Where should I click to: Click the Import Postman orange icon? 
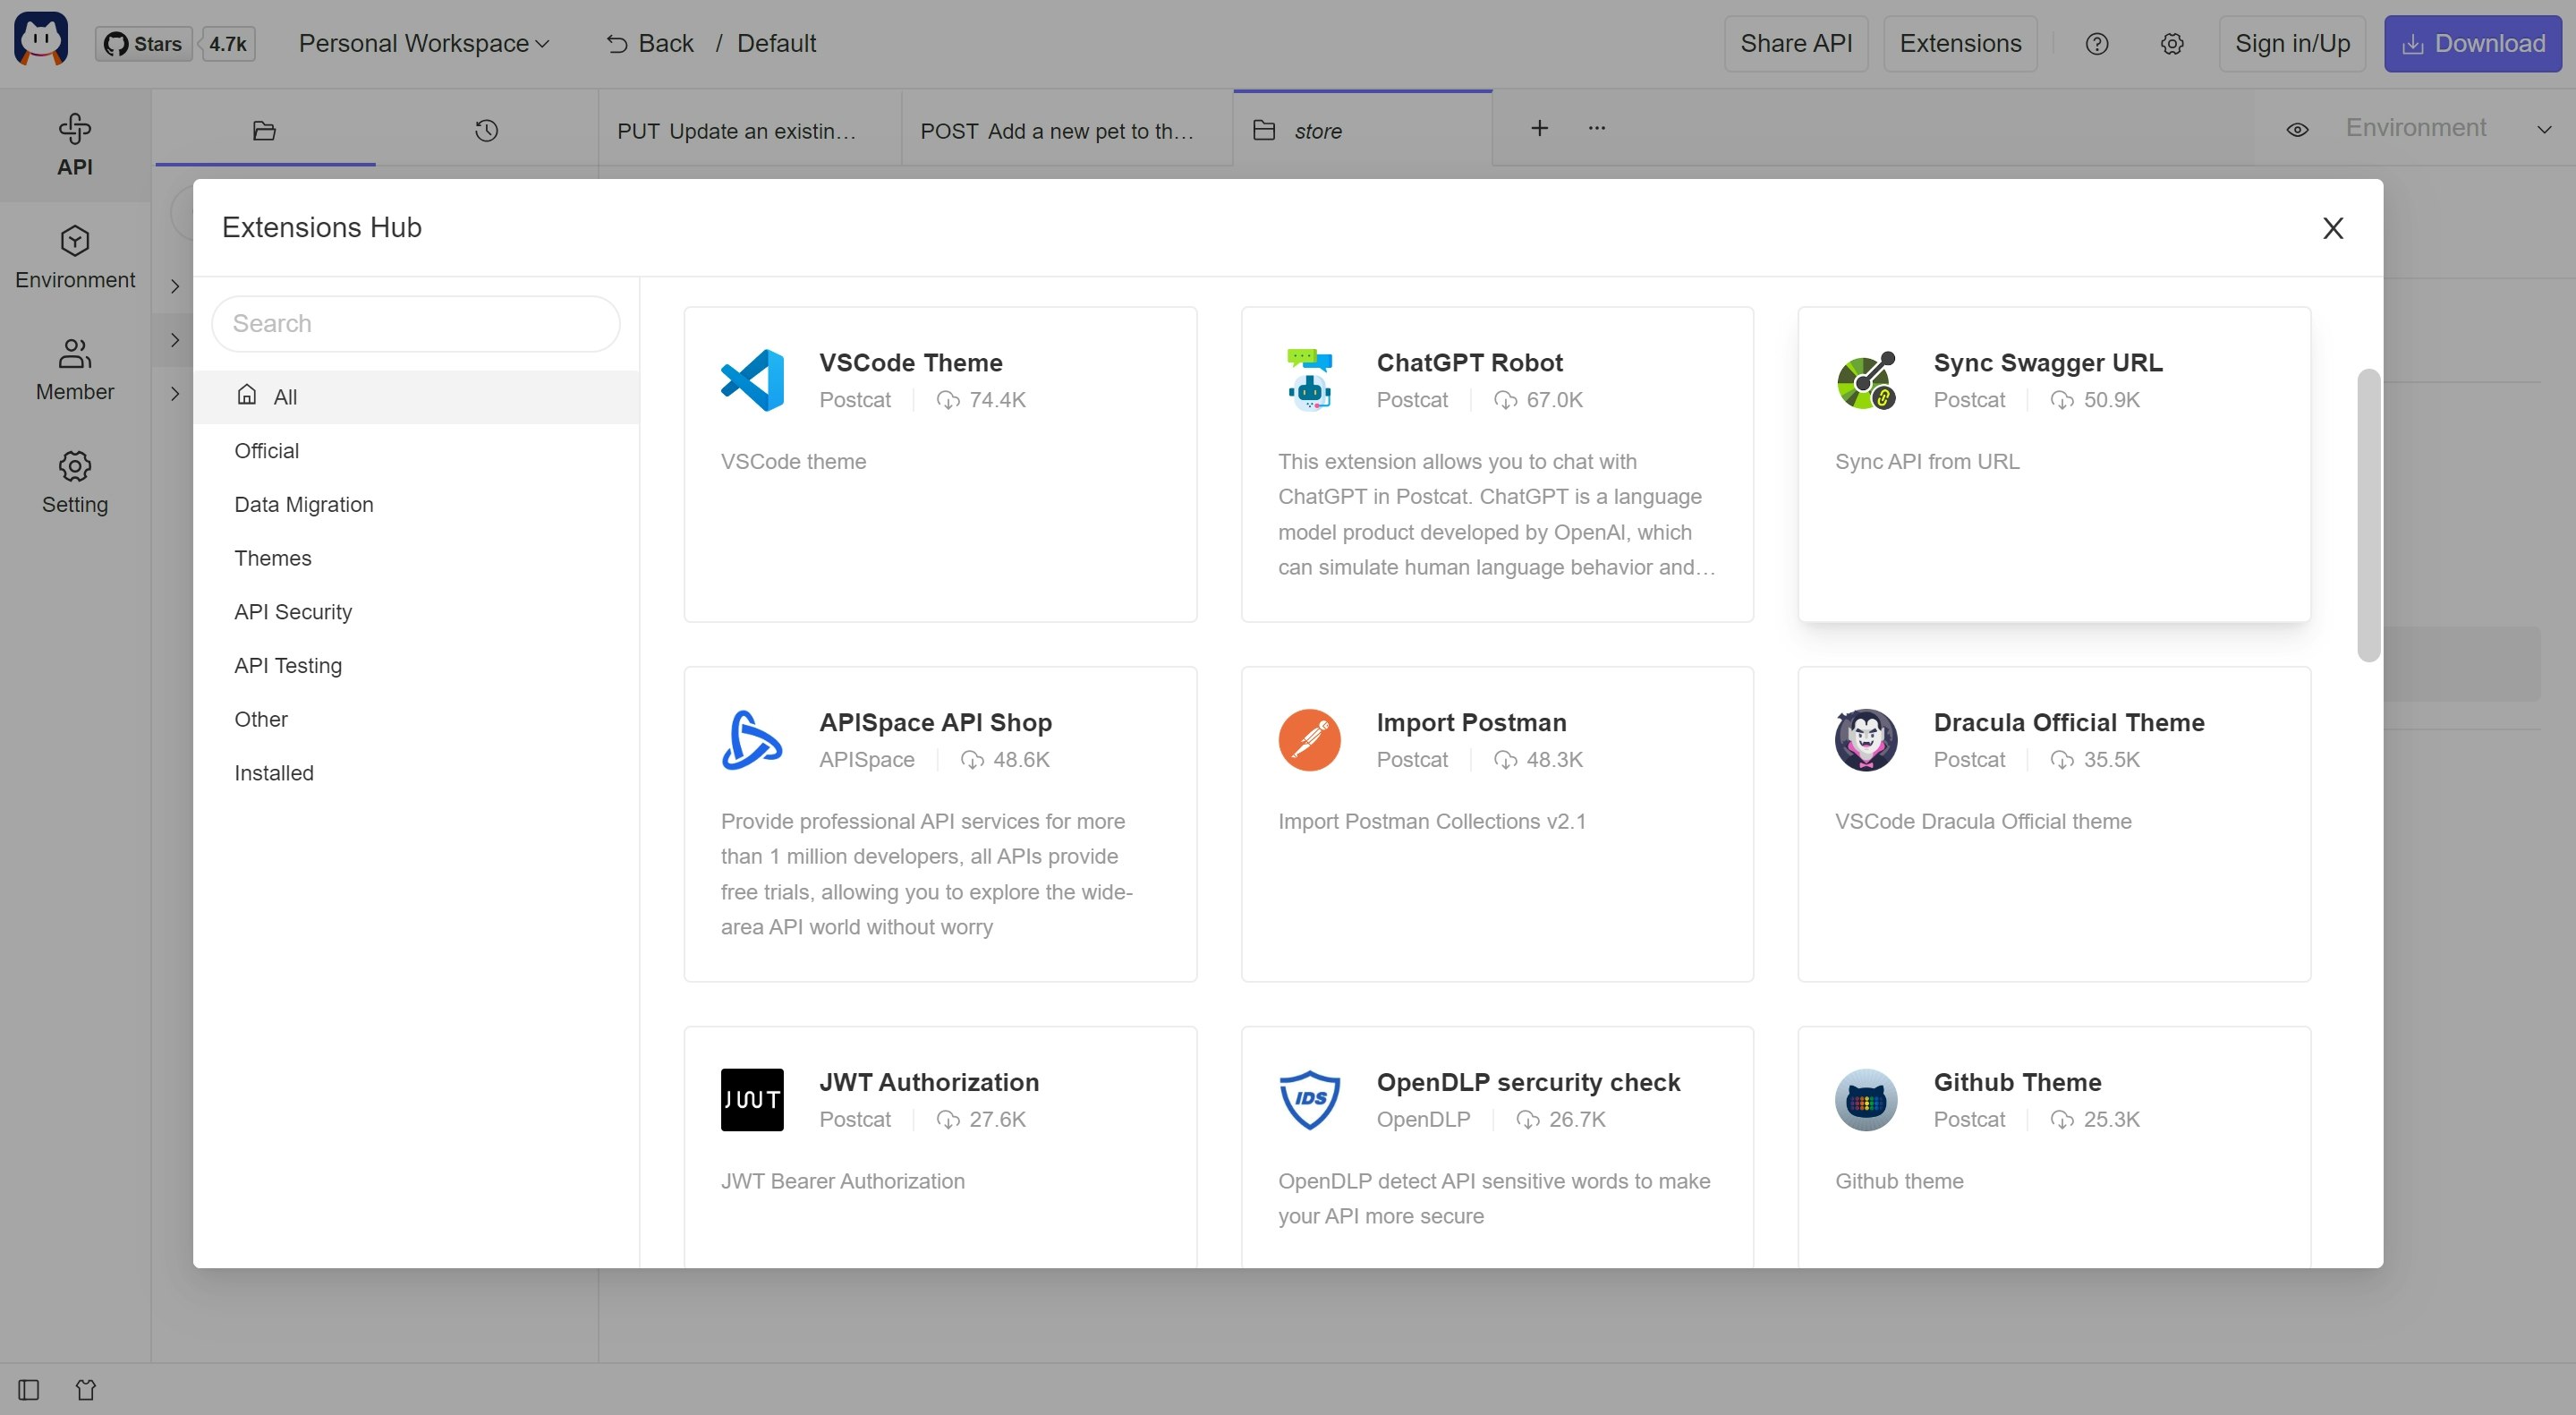1309,740
